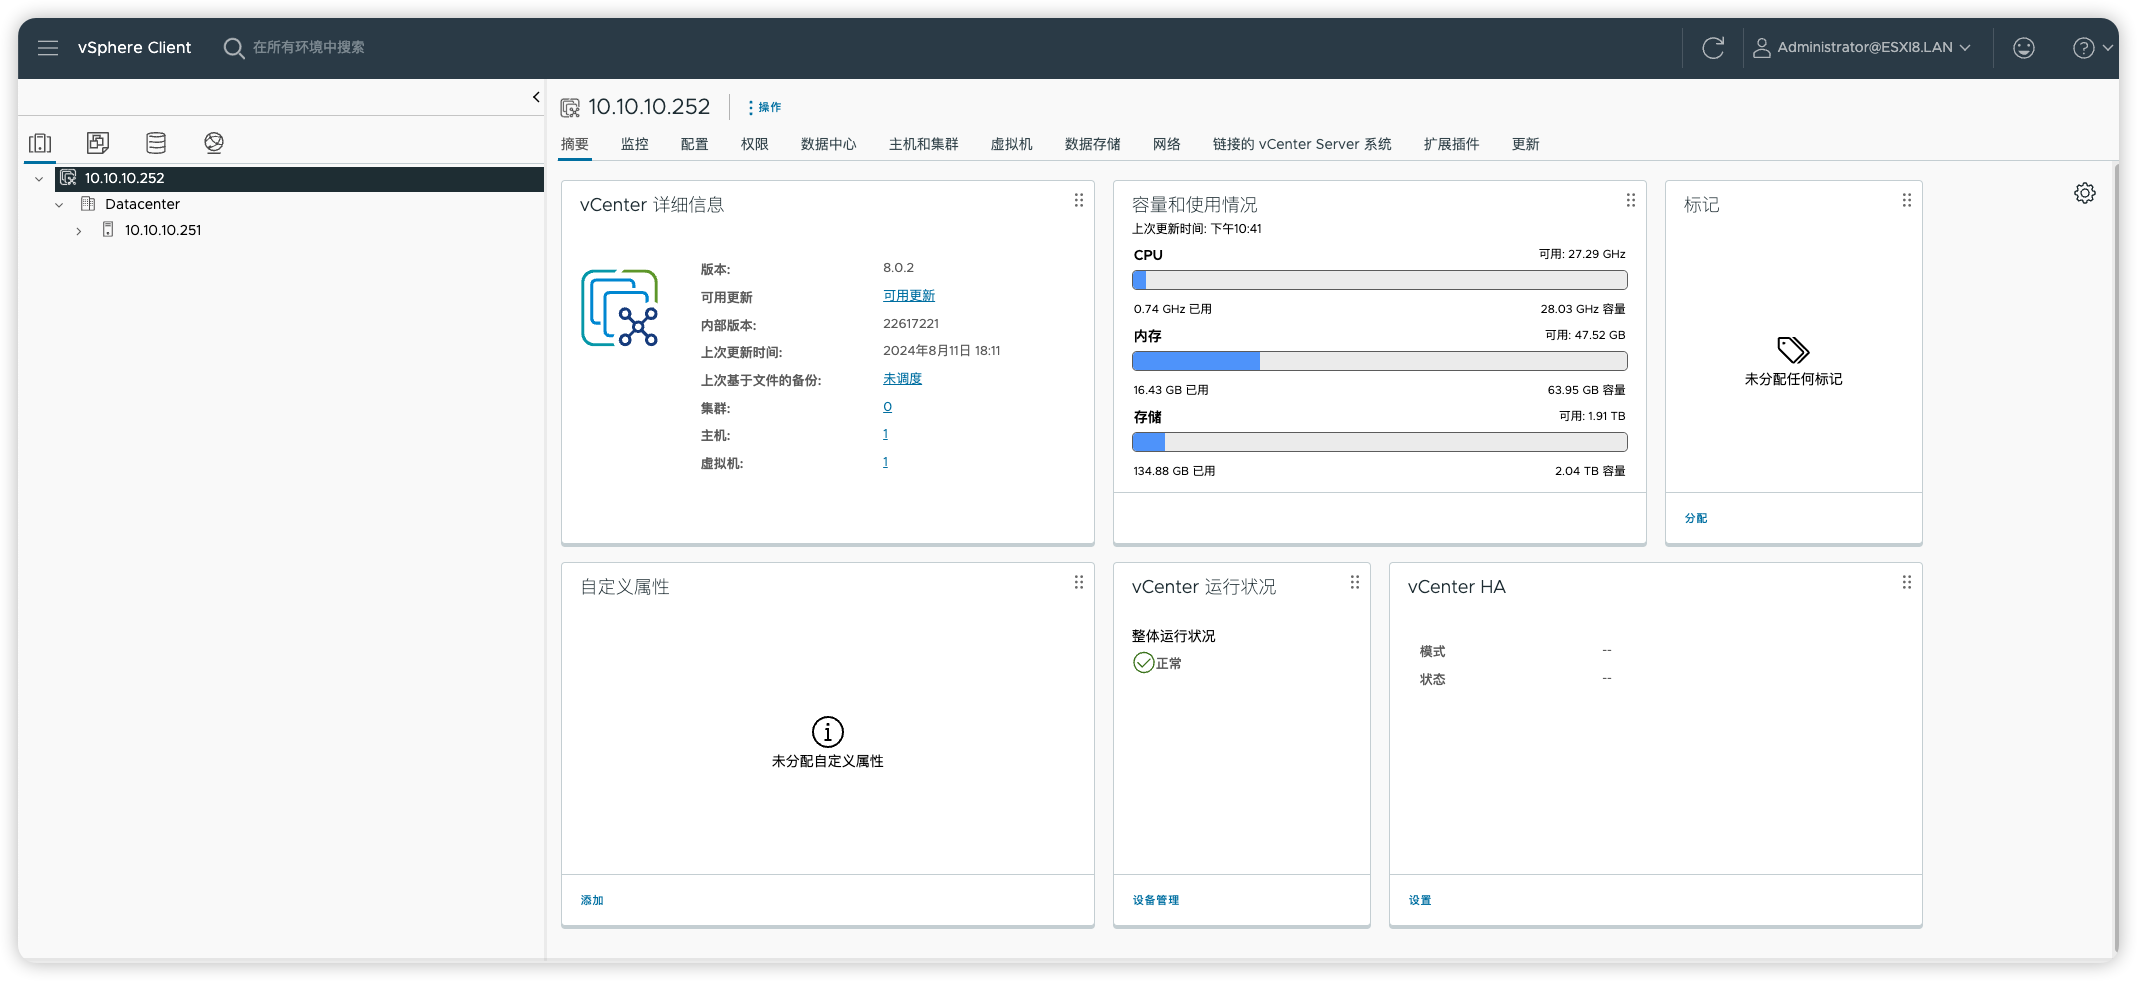The width and height of the screenshot is (2137, 981).
Task: Open the 未调度 backup link
Action: coord(902,379)
